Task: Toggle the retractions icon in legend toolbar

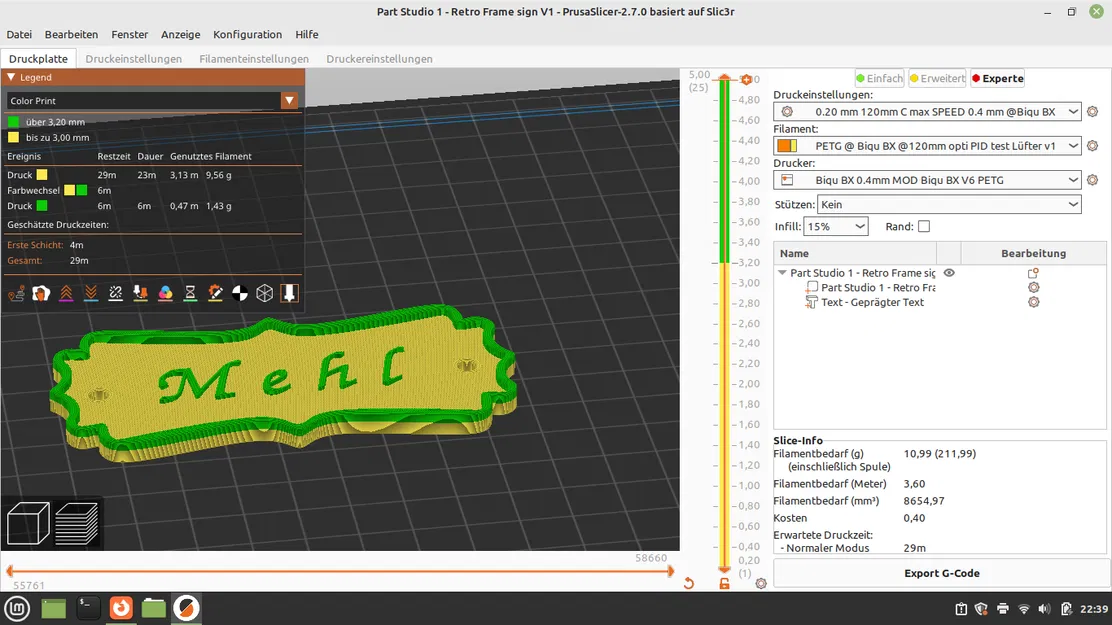Action: [66, 293]
